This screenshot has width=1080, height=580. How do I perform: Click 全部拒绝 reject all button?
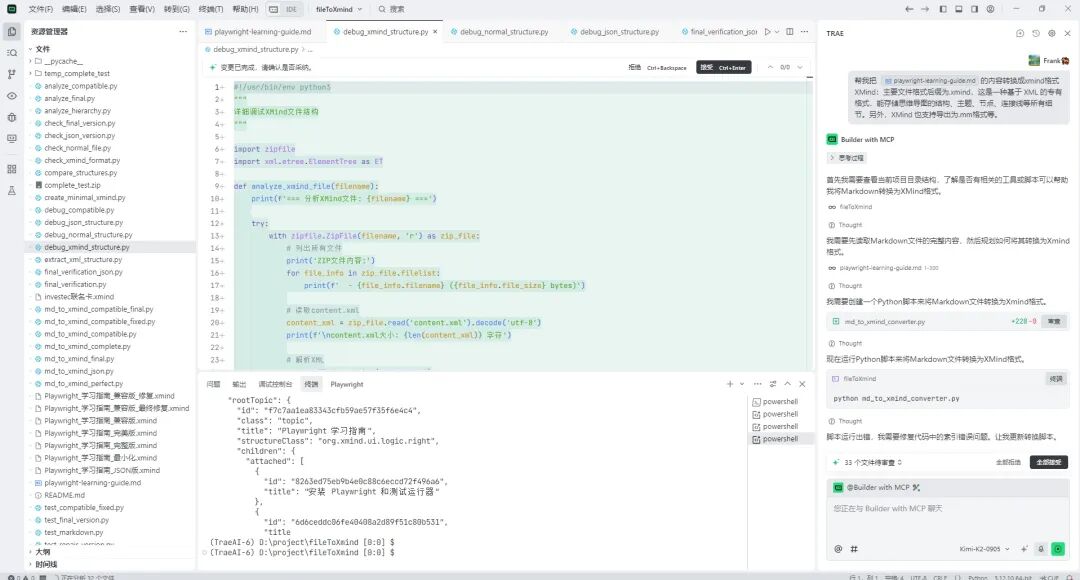point(1008,462)
